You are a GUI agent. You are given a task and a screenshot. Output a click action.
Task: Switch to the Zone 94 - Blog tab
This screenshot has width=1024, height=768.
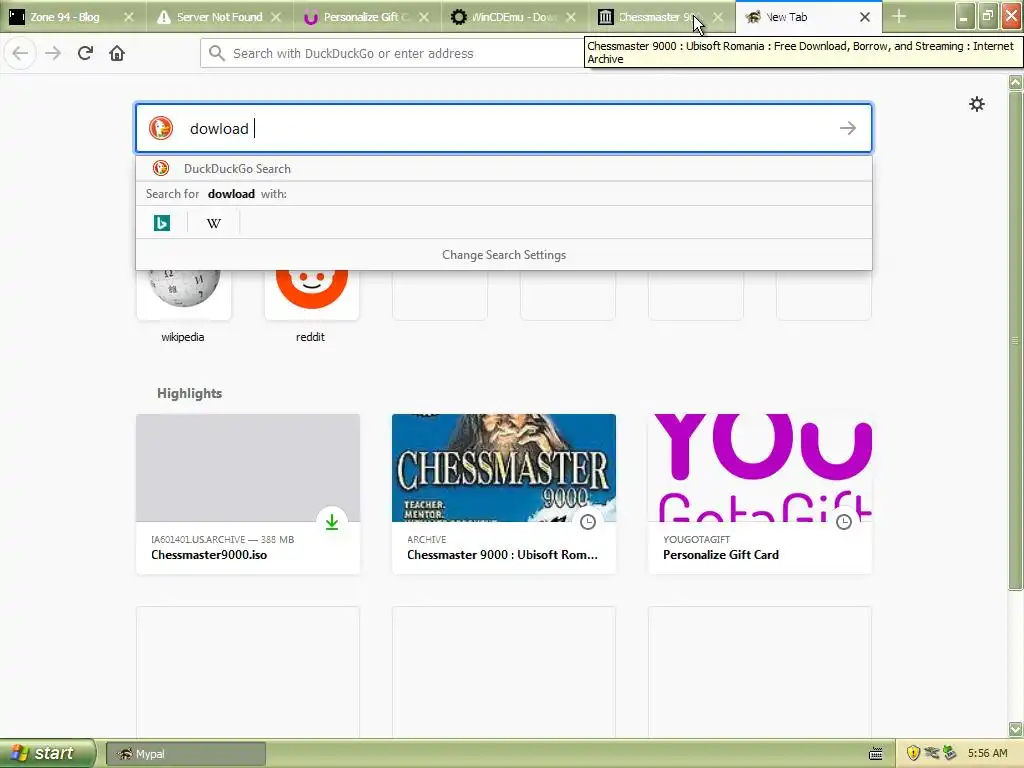coord(64,17)
